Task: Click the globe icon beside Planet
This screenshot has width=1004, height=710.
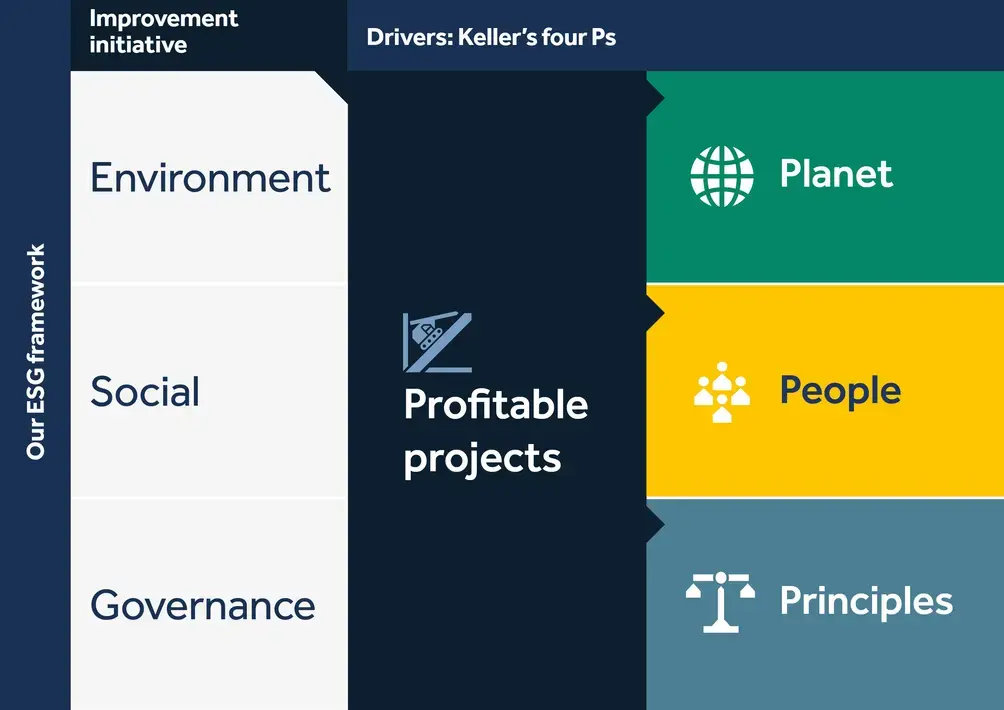Action: point(722,176)
